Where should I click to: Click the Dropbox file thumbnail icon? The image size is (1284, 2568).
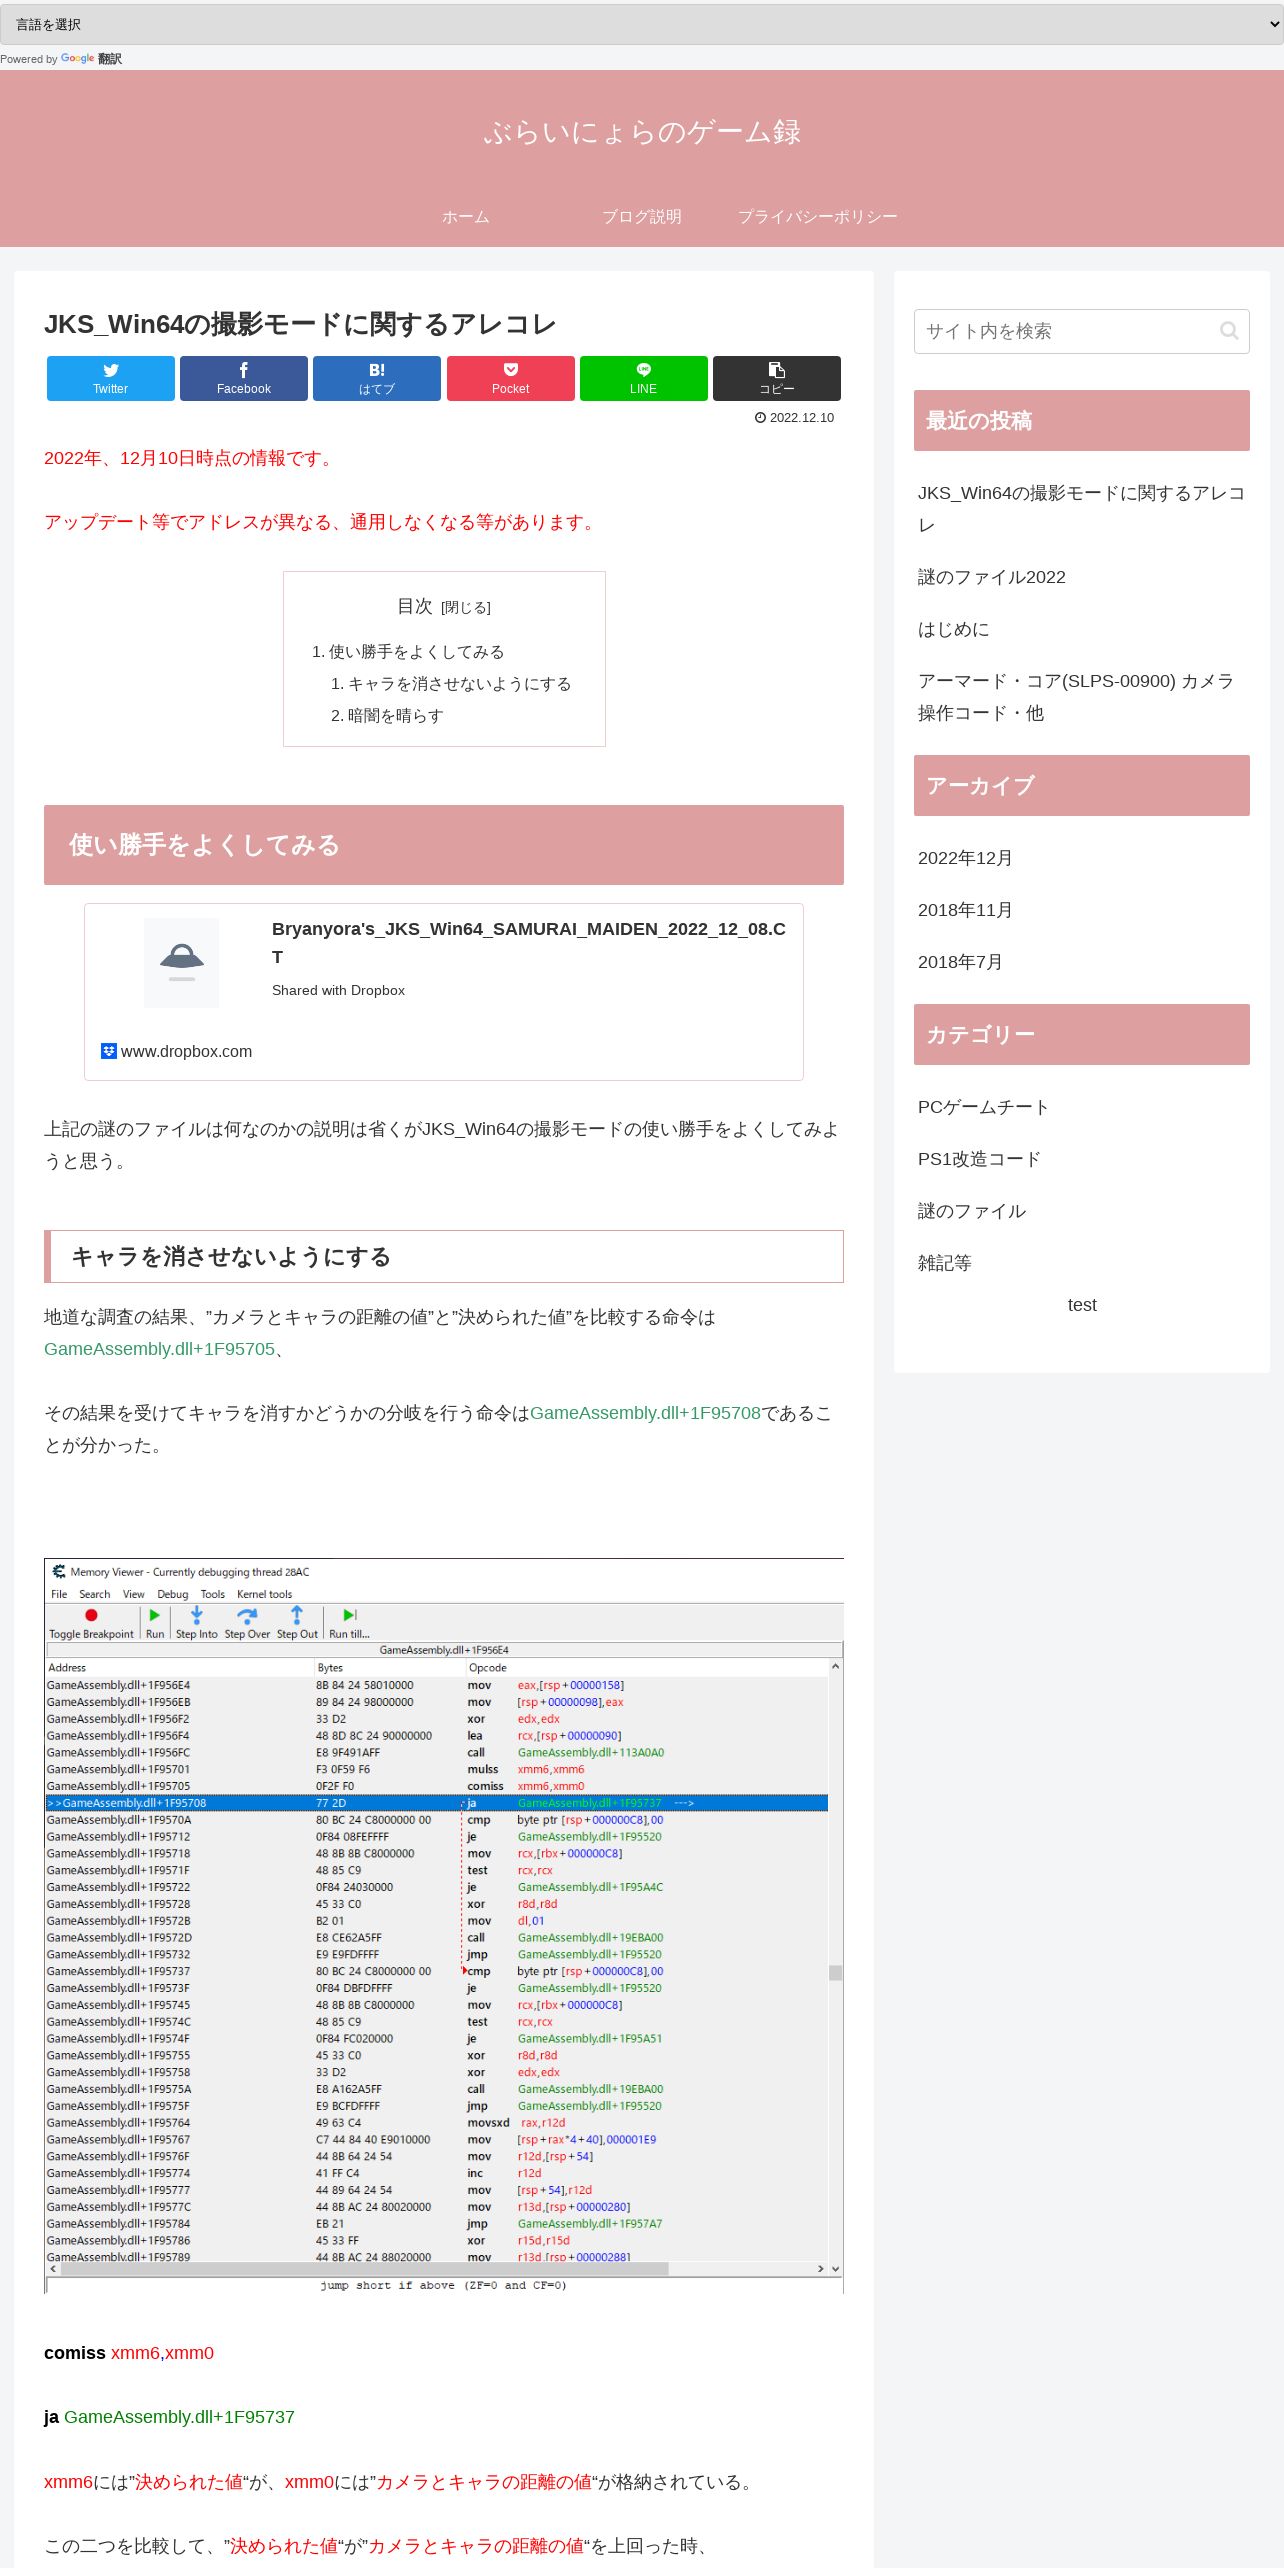pyautogui.click(x=181, y=962)
